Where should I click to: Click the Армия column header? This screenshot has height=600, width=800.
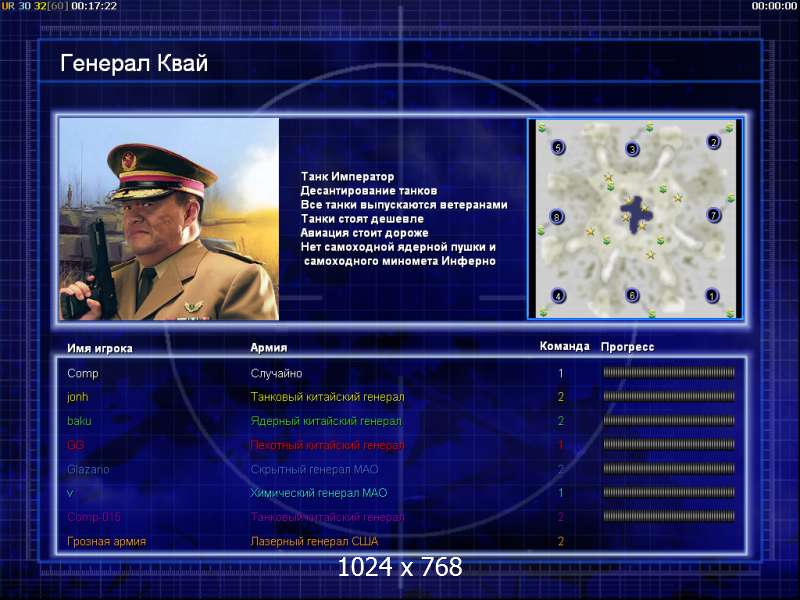[x=268, y=347]
